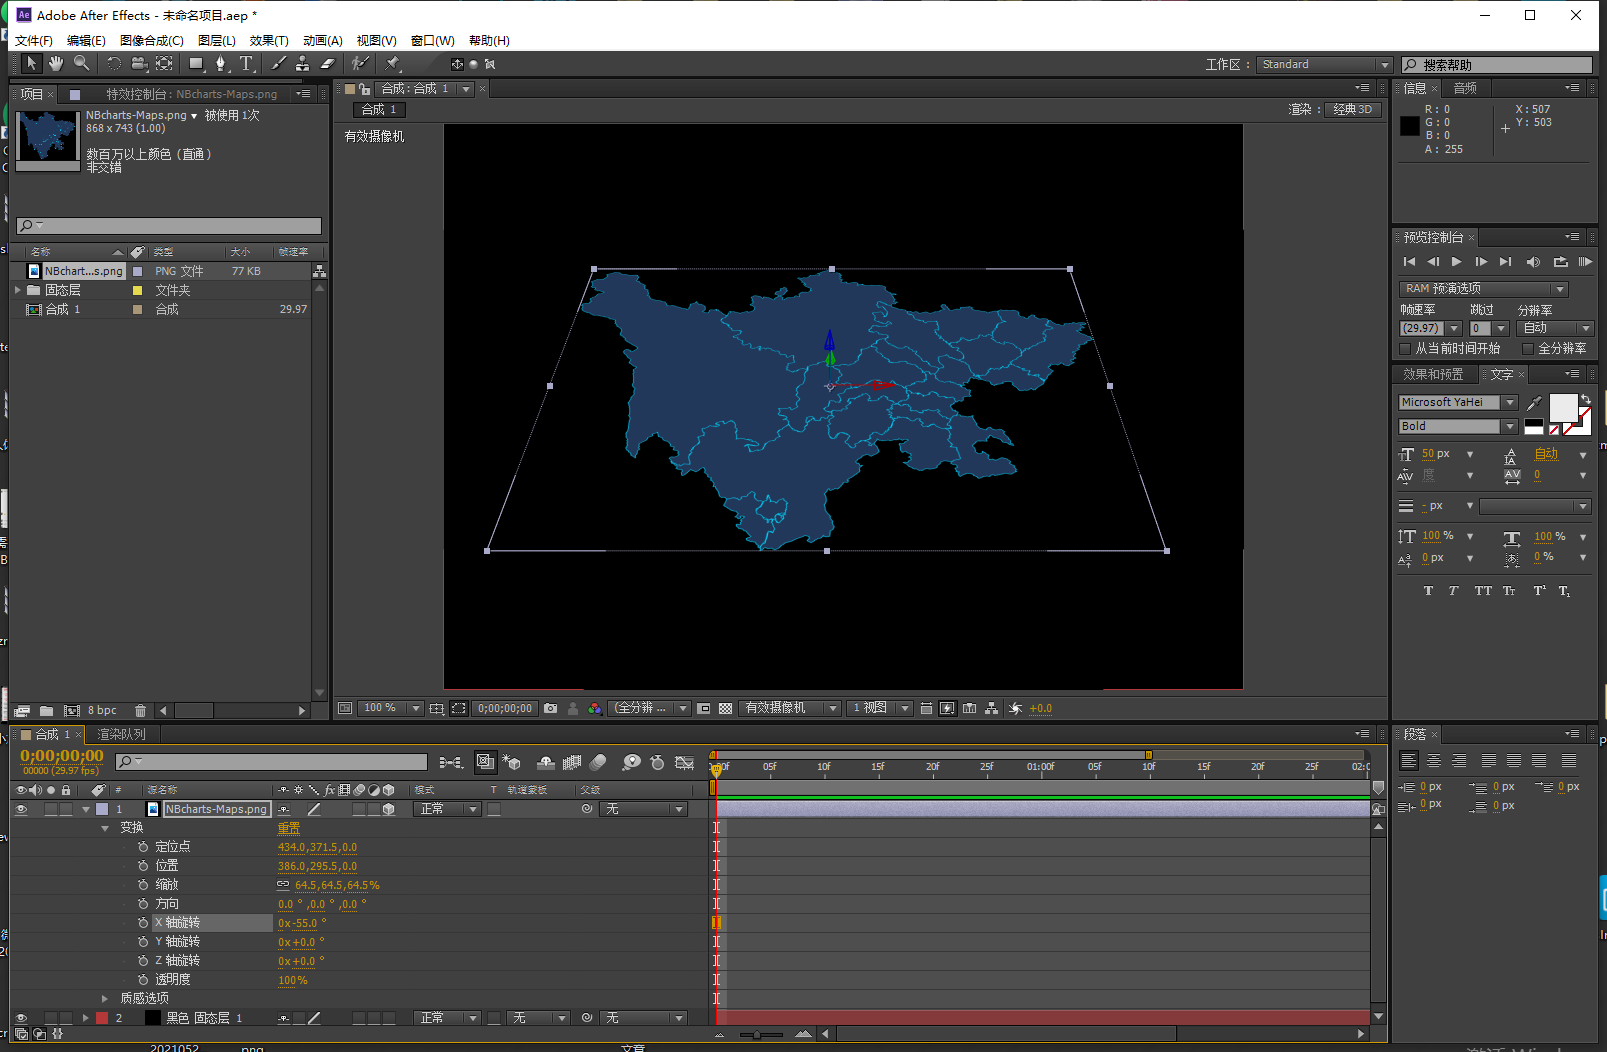Activate the Eraser tool

tap(327, 64)
